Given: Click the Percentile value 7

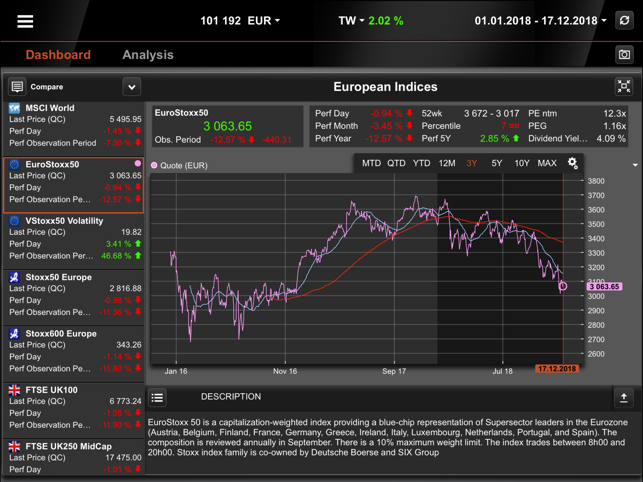Looking at the screenshot, I should click(504, 126).
